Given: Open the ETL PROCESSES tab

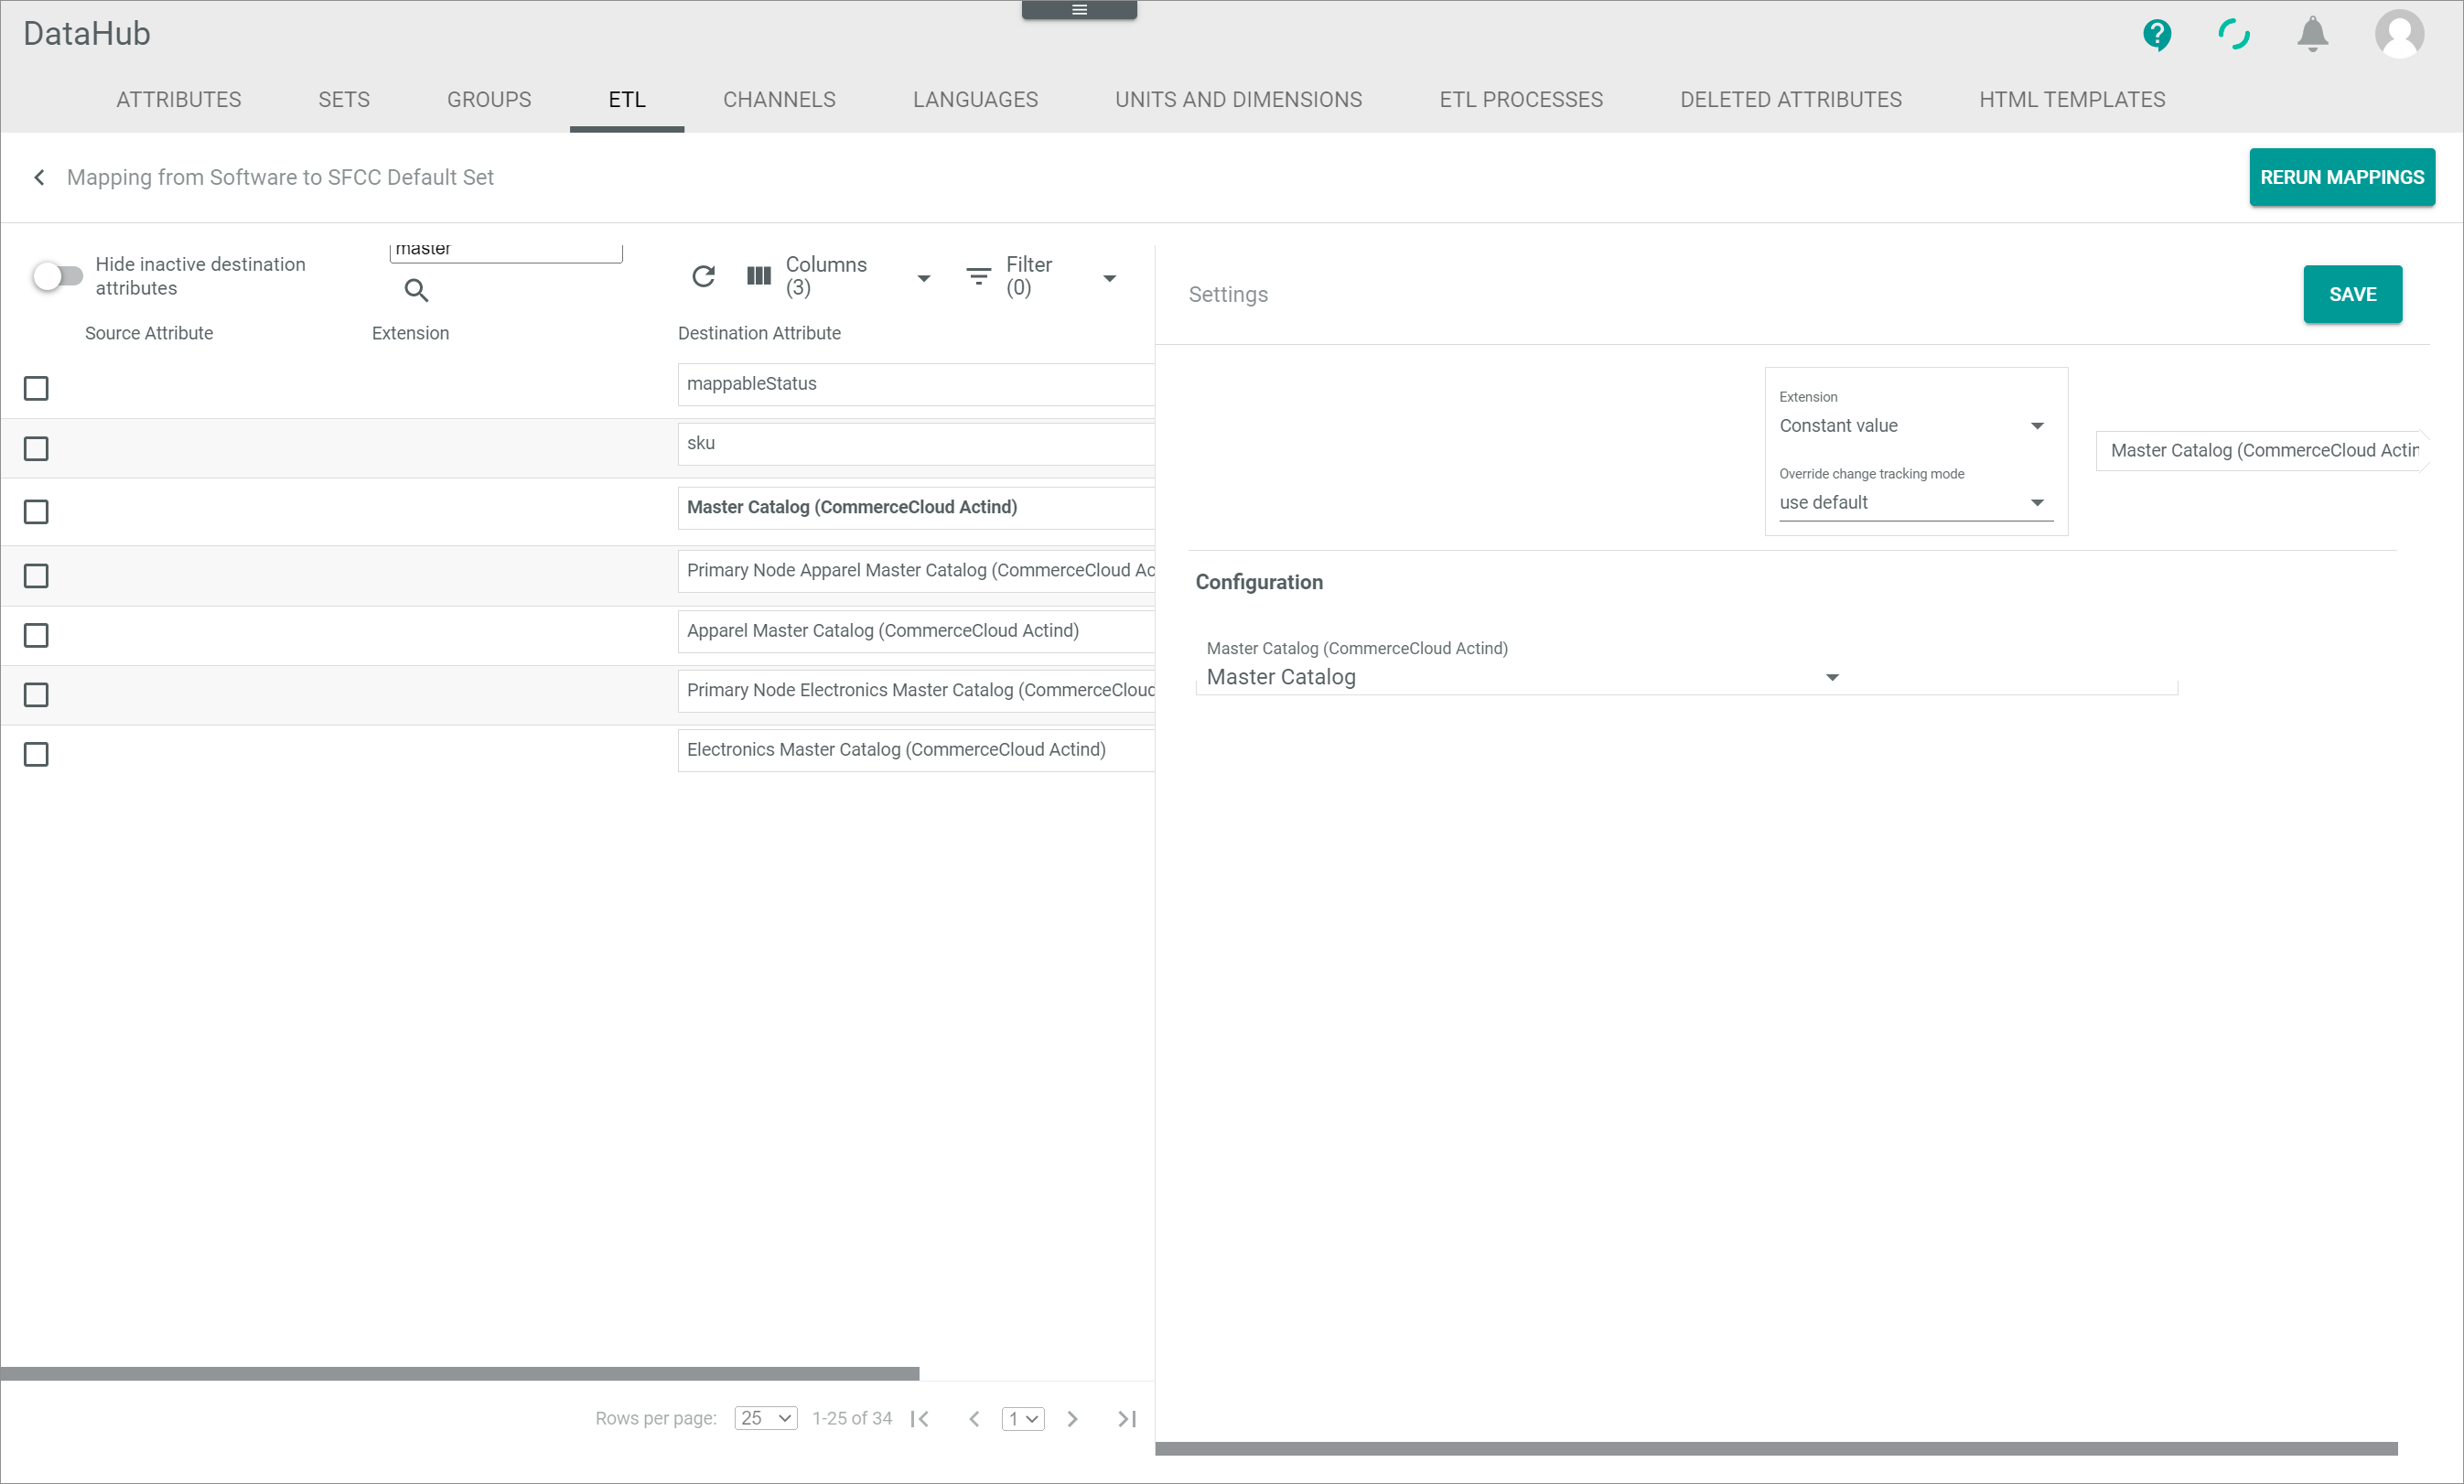Looking at the screenshot, I should (x=1520, y=100).
